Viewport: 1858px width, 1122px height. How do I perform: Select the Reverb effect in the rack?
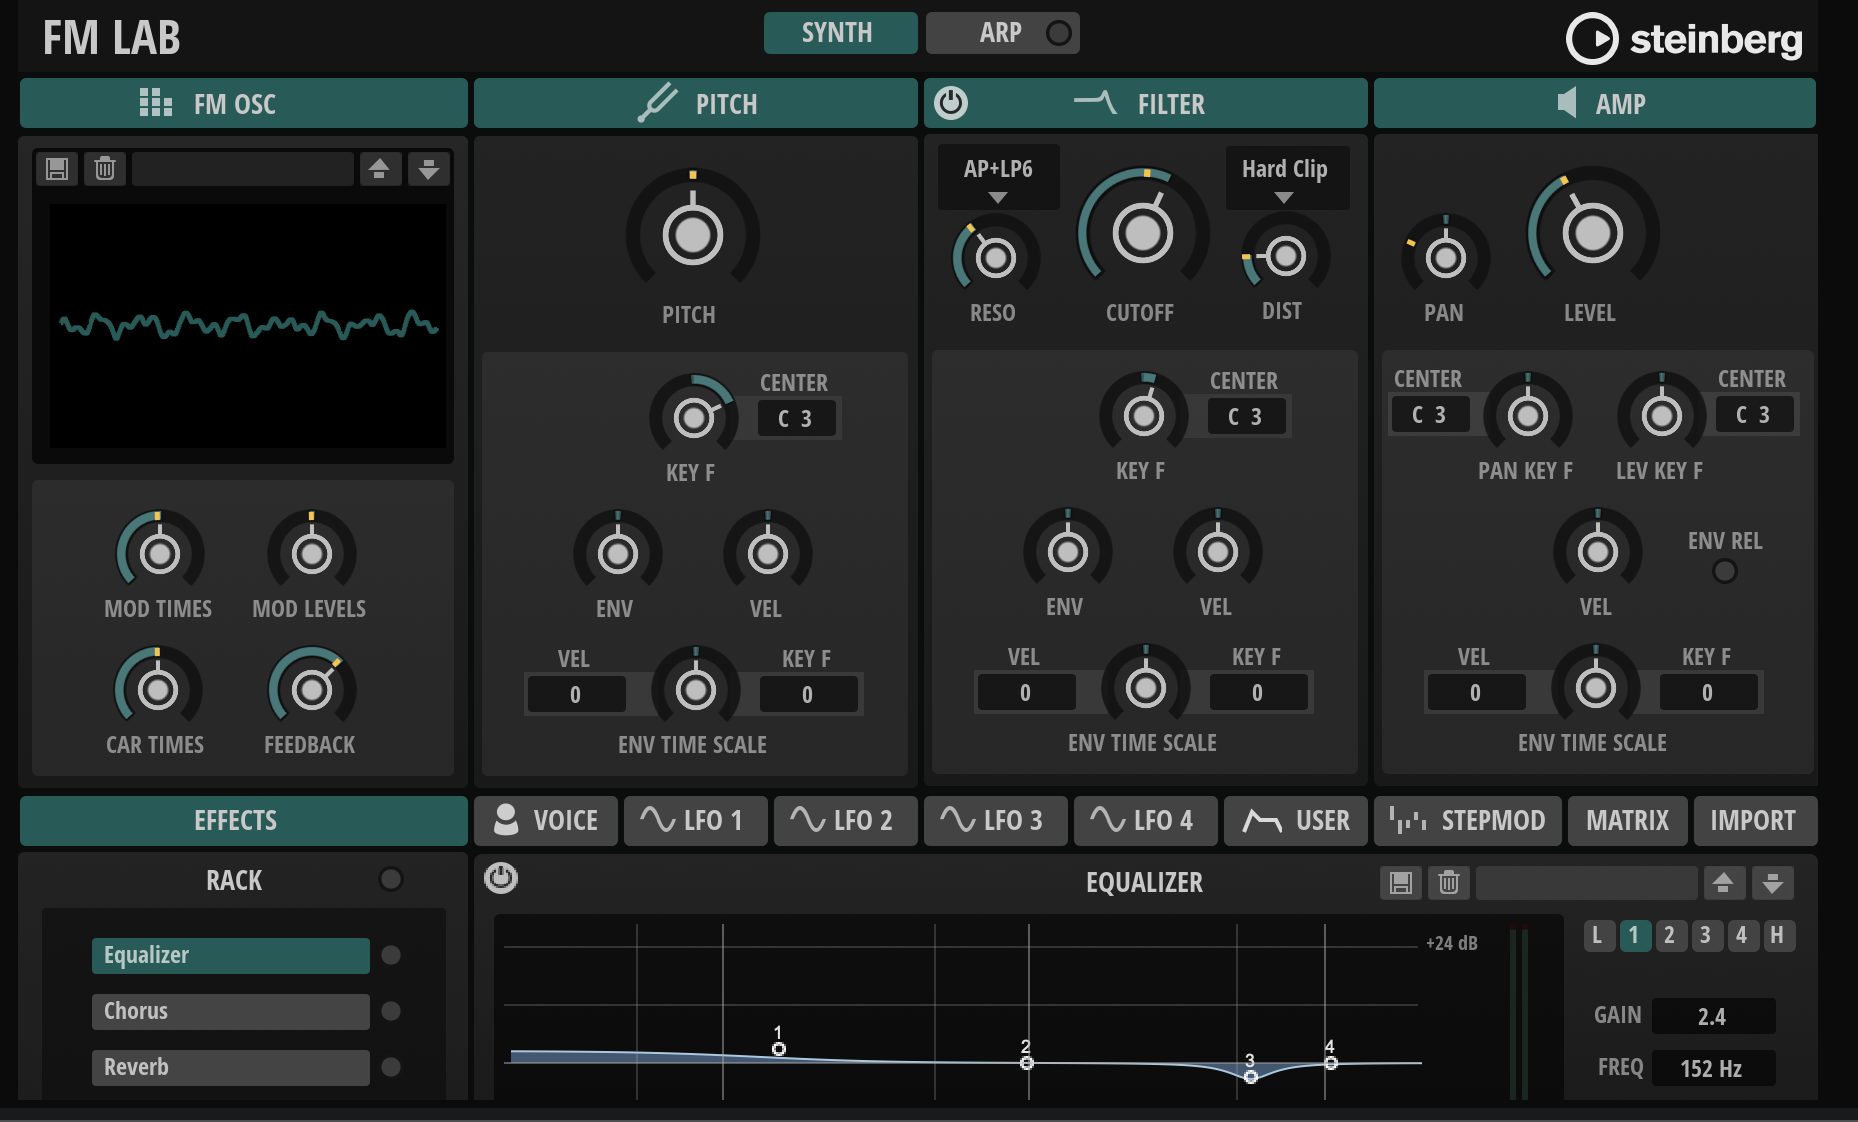[229, 1067]
